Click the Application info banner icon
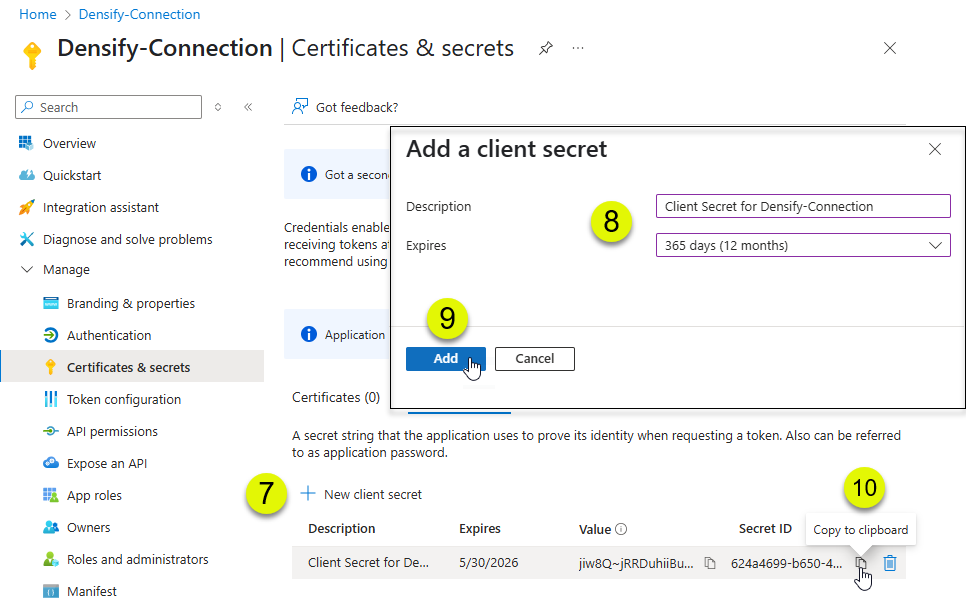 (x=309, y=334)
